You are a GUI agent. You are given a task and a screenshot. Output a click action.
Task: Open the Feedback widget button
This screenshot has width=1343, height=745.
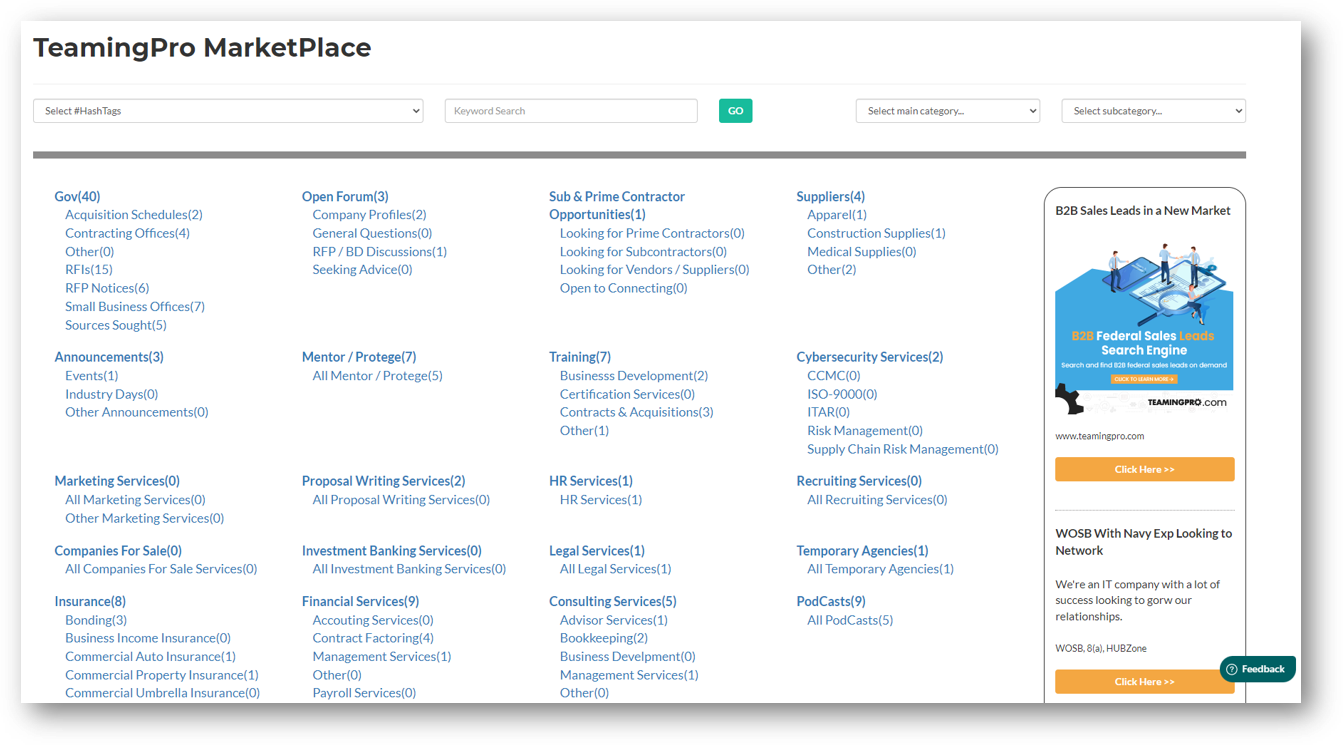(1257, 669)
